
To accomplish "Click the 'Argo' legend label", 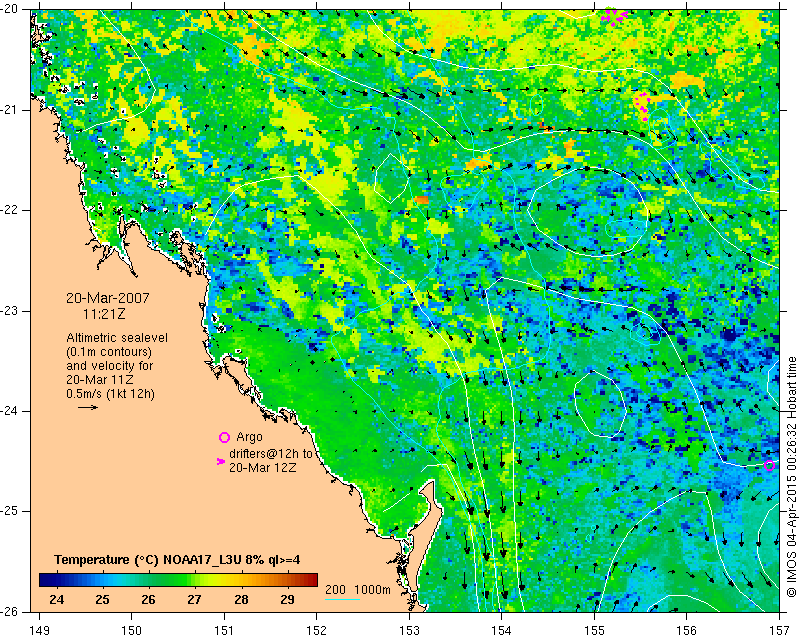I will [249, 437].
